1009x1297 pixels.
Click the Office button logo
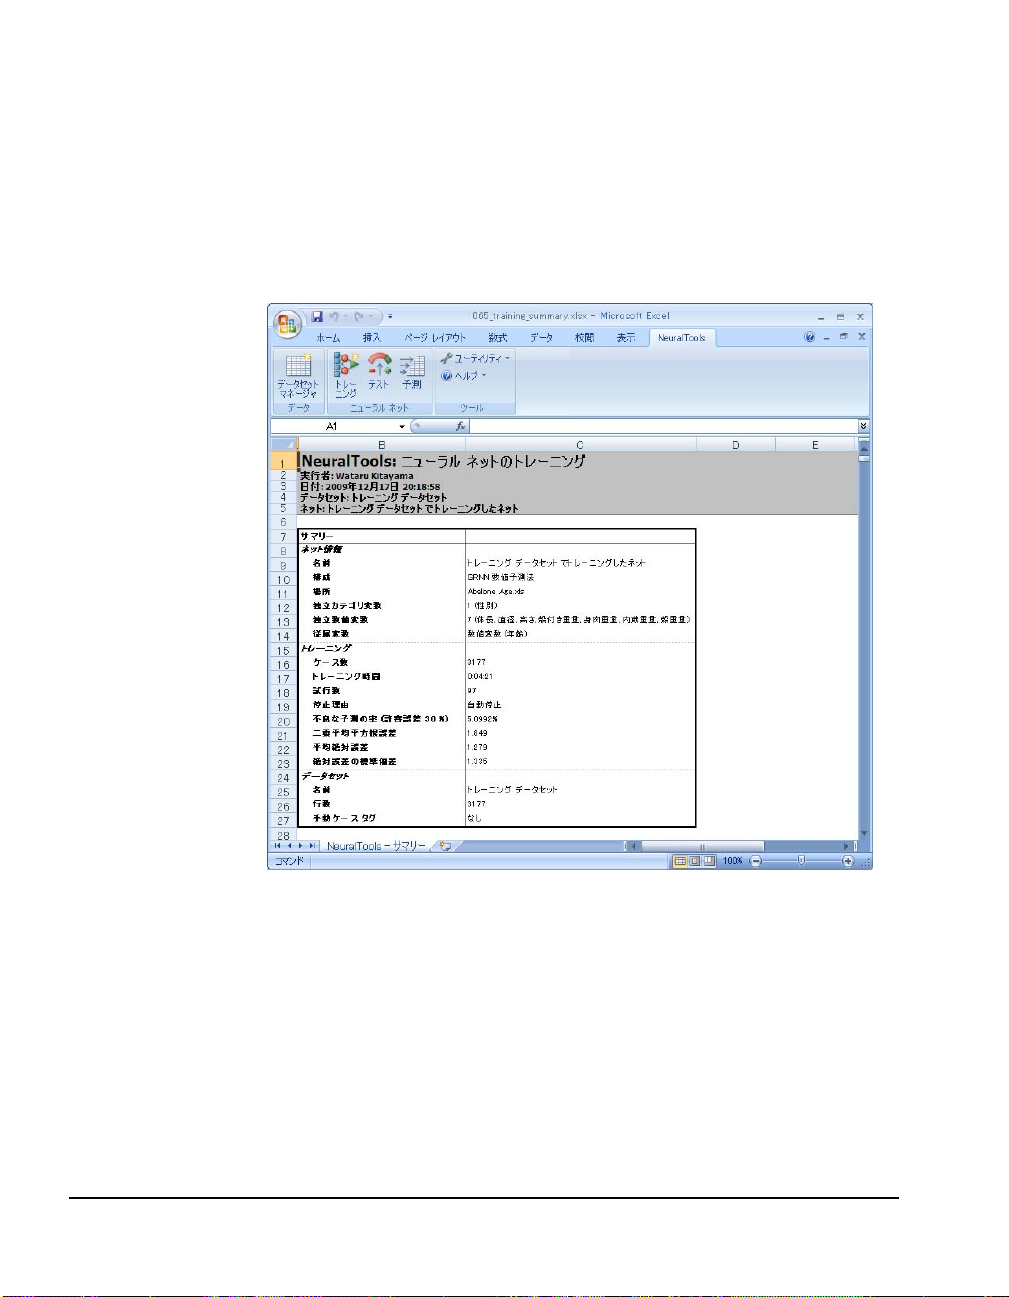[x=287, y=323]
